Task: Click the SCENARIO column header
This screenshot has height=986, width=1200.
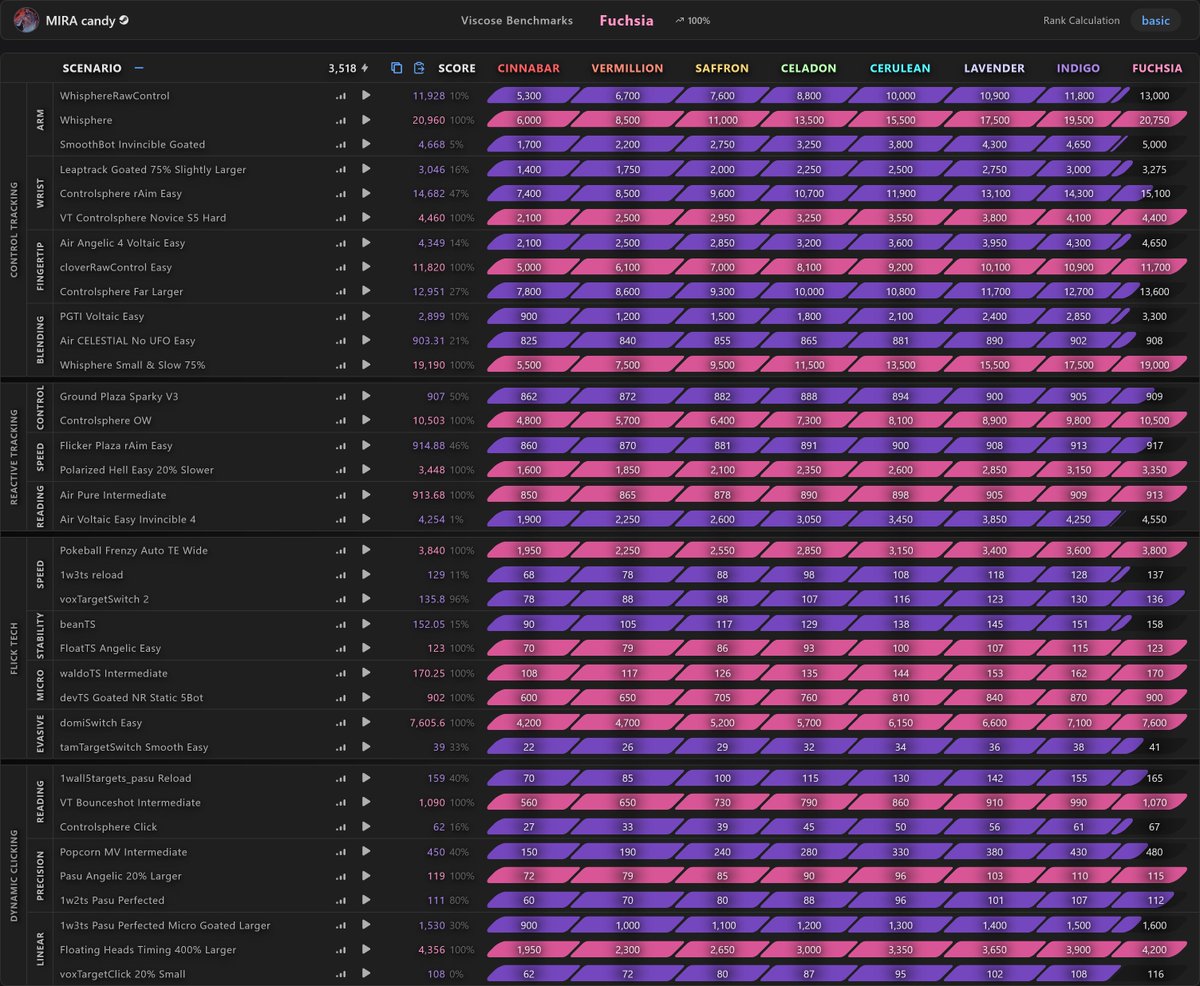Action: [x=91, y=68]
